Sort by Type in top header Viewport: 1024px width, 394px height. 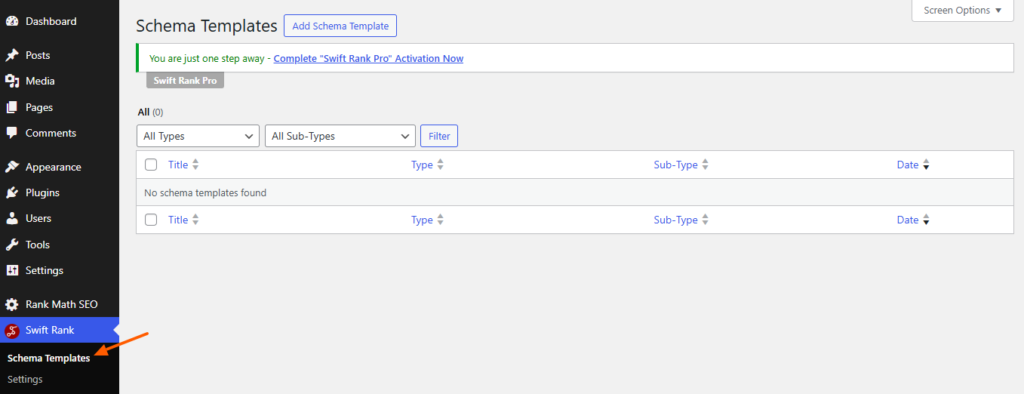click(x=422, y=165)
